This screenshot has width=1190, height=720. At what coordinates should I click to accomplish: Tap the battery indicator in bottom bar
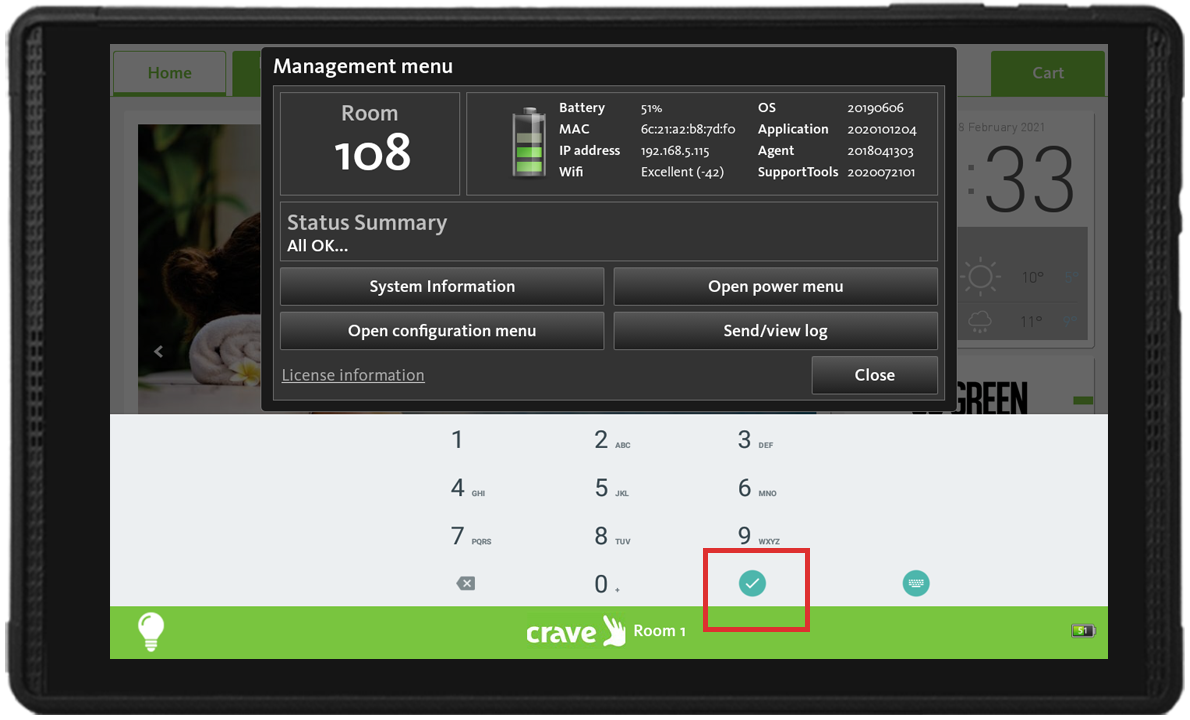click(x=1083, y=630)
